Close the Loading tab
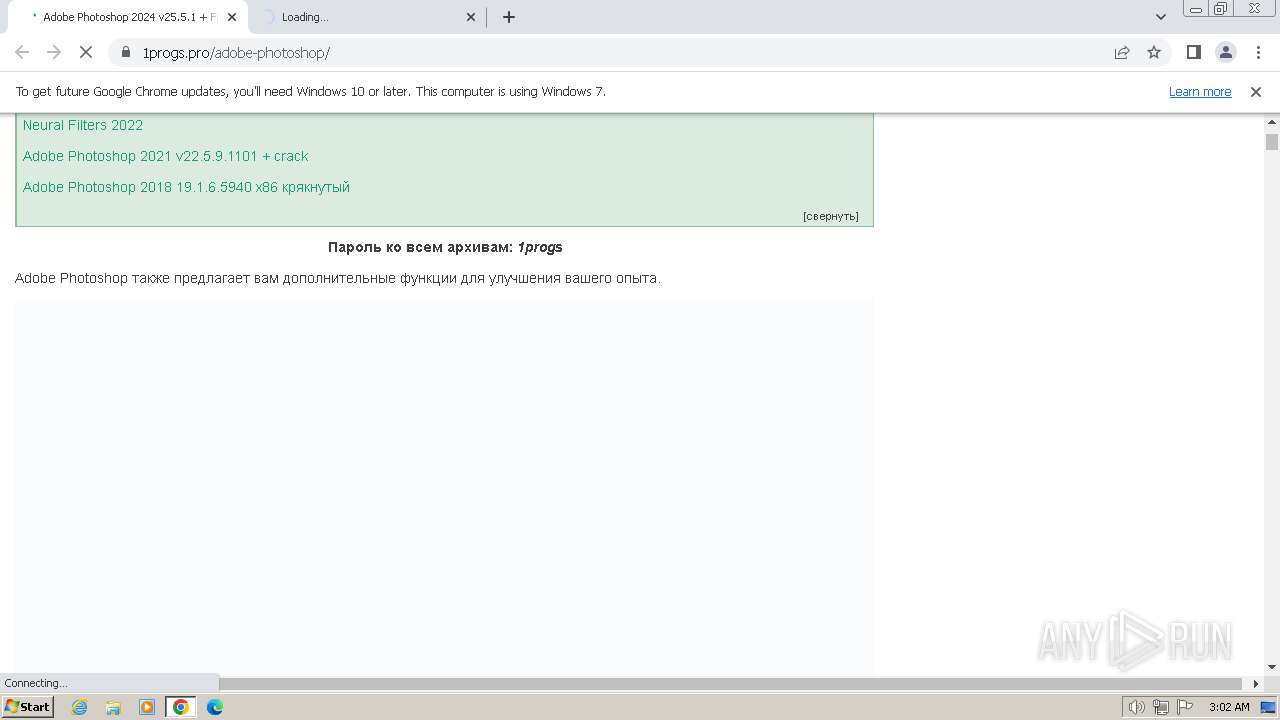Image resolution: width=1280 pixels, height=720 pixels. point(472,17)
